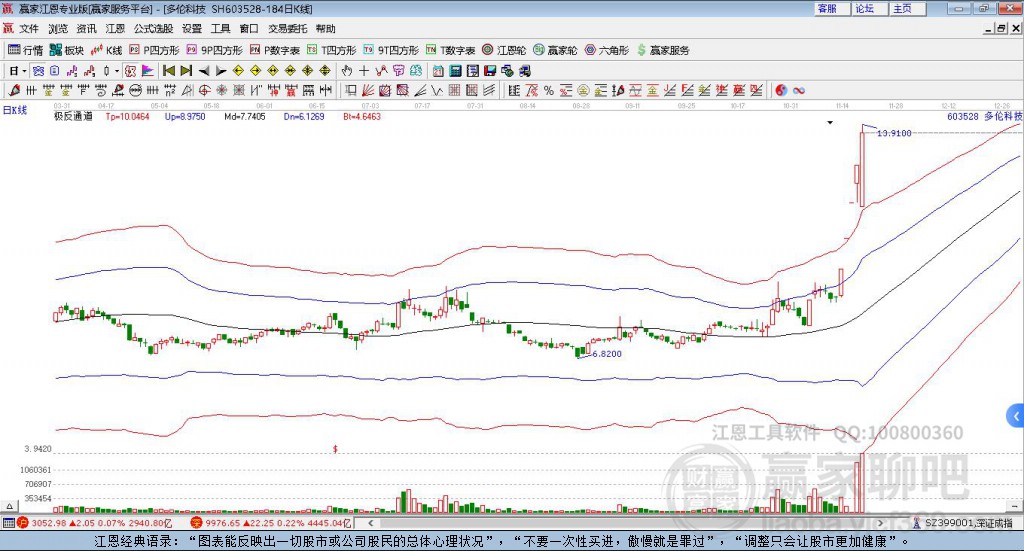
Task: Click the horizontal scrollbar left arrow
Action: tap(370, 523)
